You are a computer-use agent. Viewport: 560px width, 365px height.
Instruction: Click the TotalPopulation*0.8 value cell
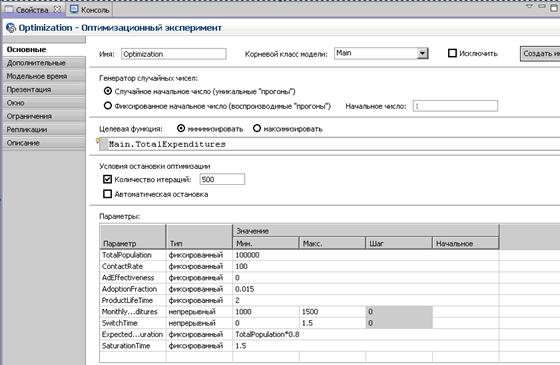[x=366, y=335]
